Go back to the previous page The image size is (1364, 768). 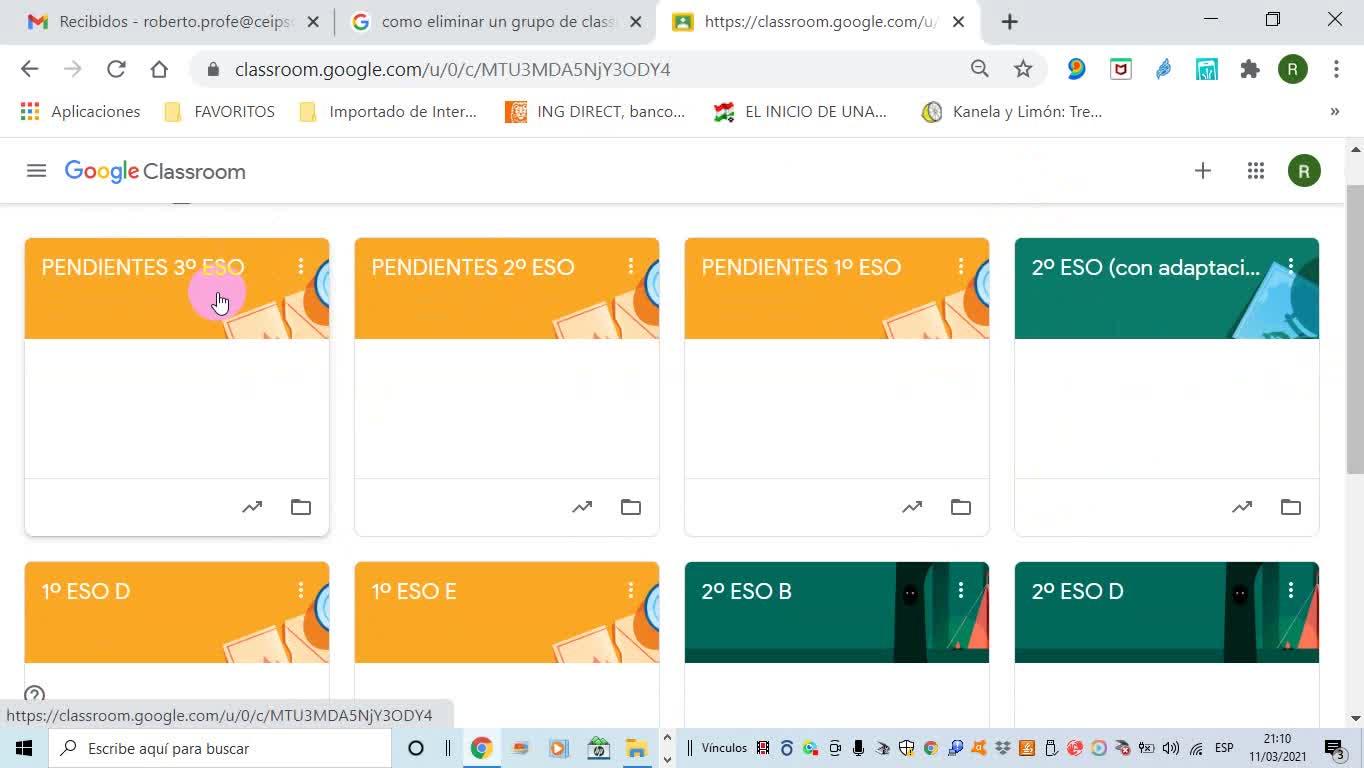(x=29, y=69)
